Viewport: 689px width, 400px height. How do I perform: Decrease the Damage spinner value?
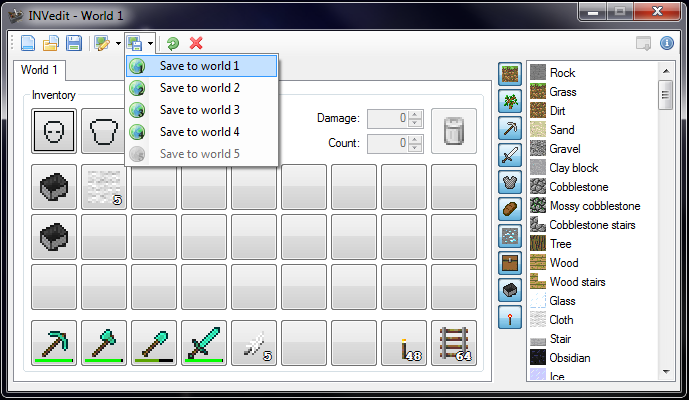point(415,123)
